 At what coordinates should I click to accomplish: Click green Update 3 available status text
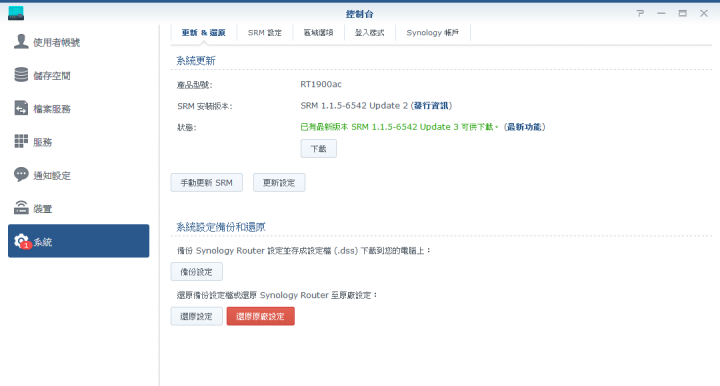[399, 127]
